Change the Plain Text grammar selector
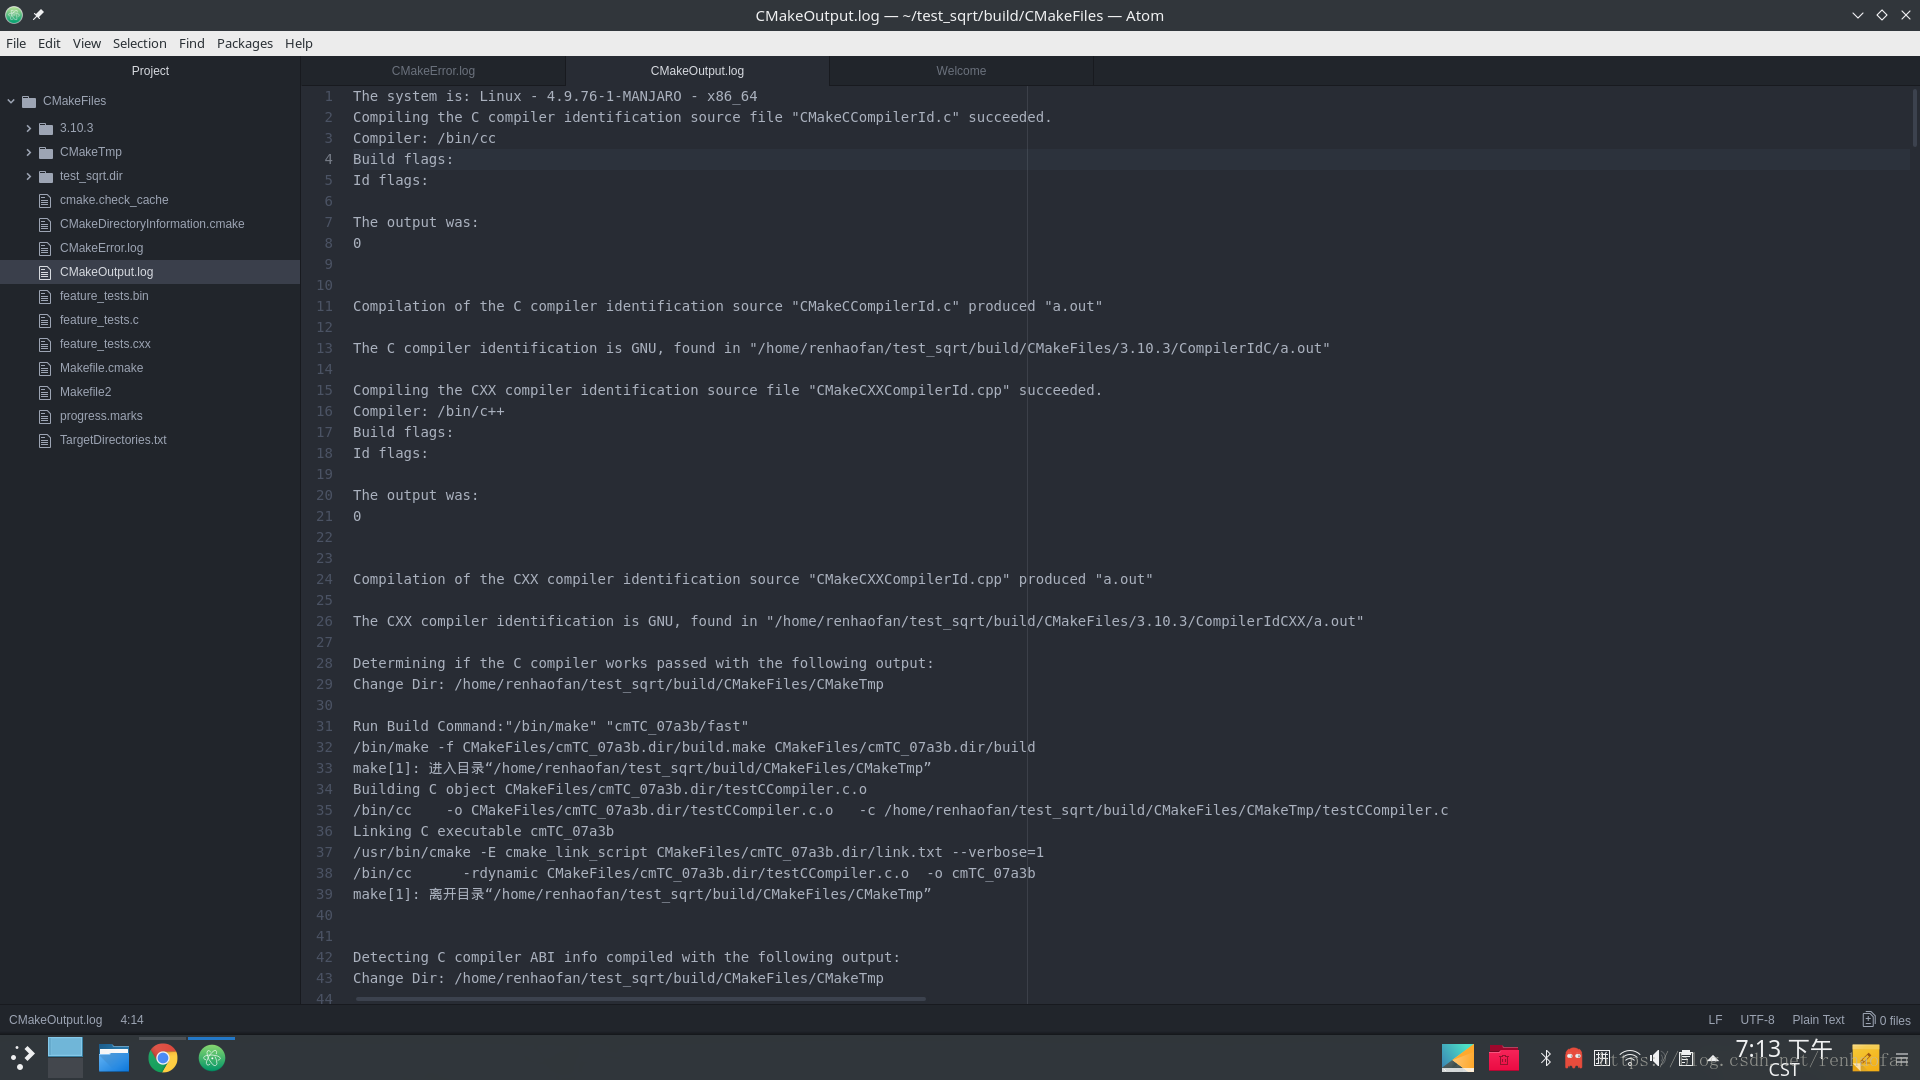This screenshot has width=1920, height=1080. click(1817, 1020)
